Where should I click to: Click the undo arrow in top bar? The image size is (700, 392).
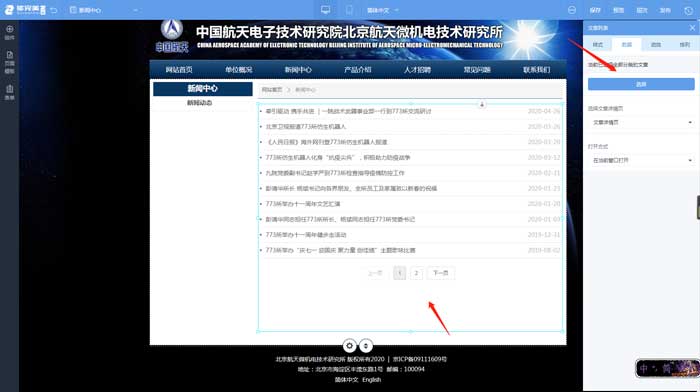point(54,10)
